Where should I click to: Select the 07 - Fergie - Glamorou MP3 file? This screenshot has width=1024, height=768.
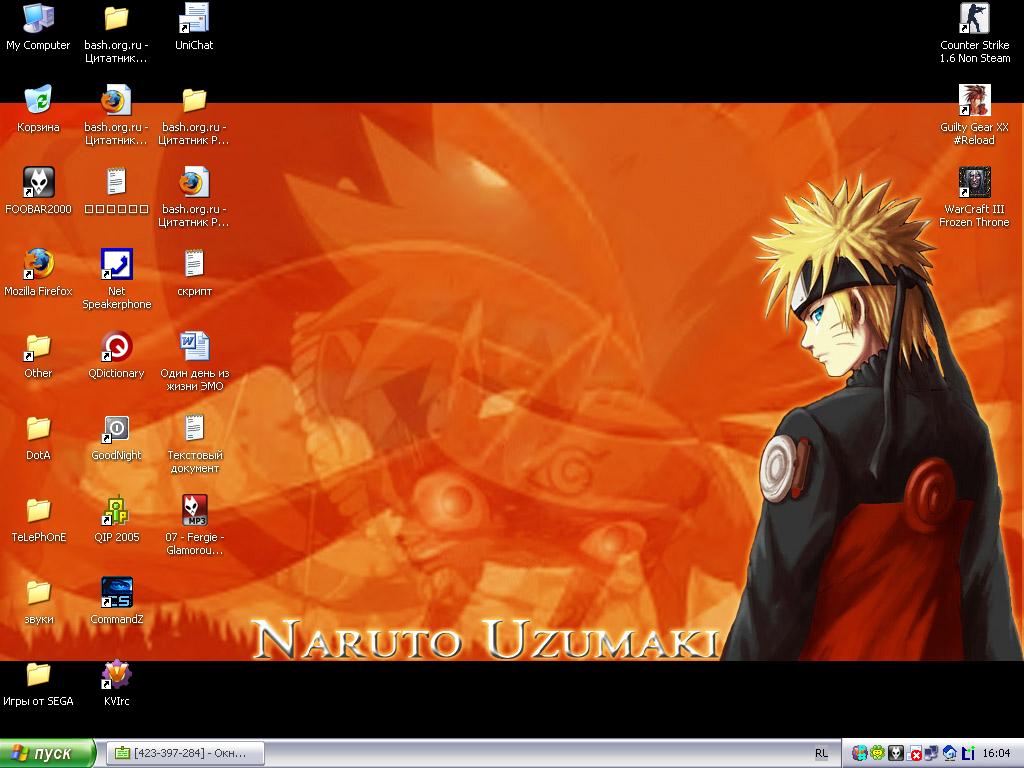(194, 525)
